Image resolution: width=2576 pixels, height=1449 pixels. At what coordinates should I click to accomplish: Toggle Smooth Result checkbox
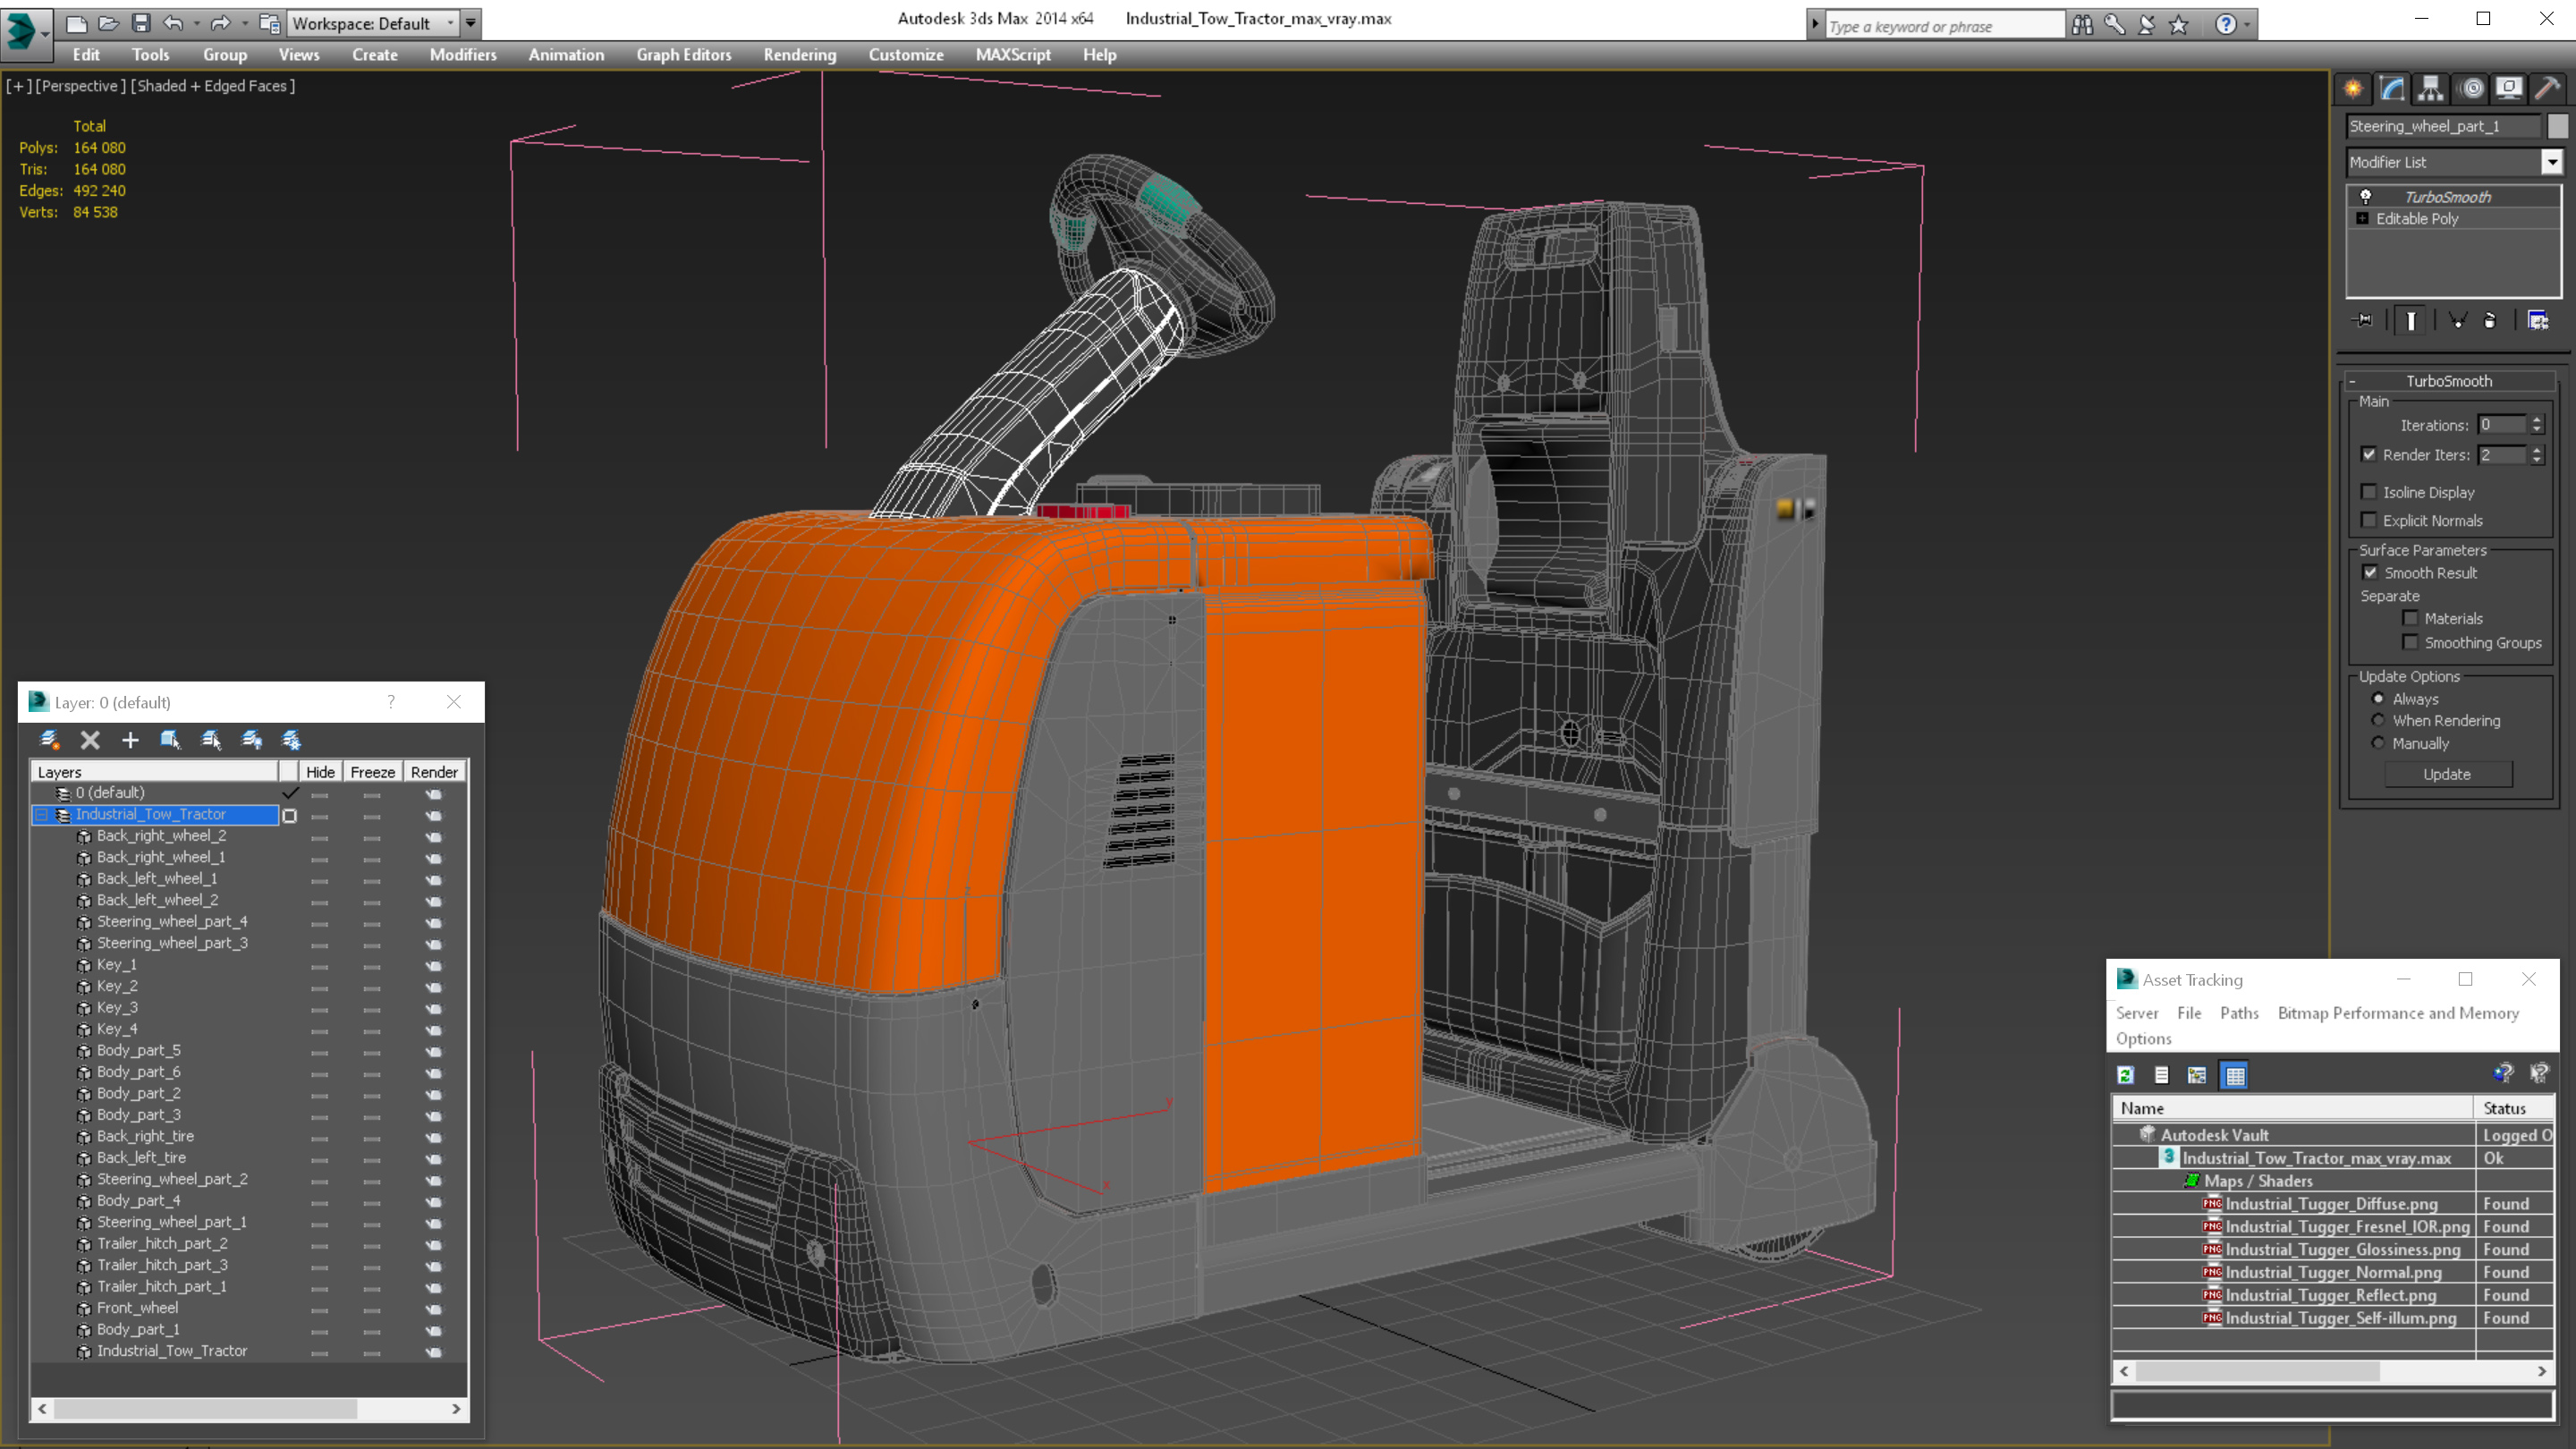[2370, 572]
